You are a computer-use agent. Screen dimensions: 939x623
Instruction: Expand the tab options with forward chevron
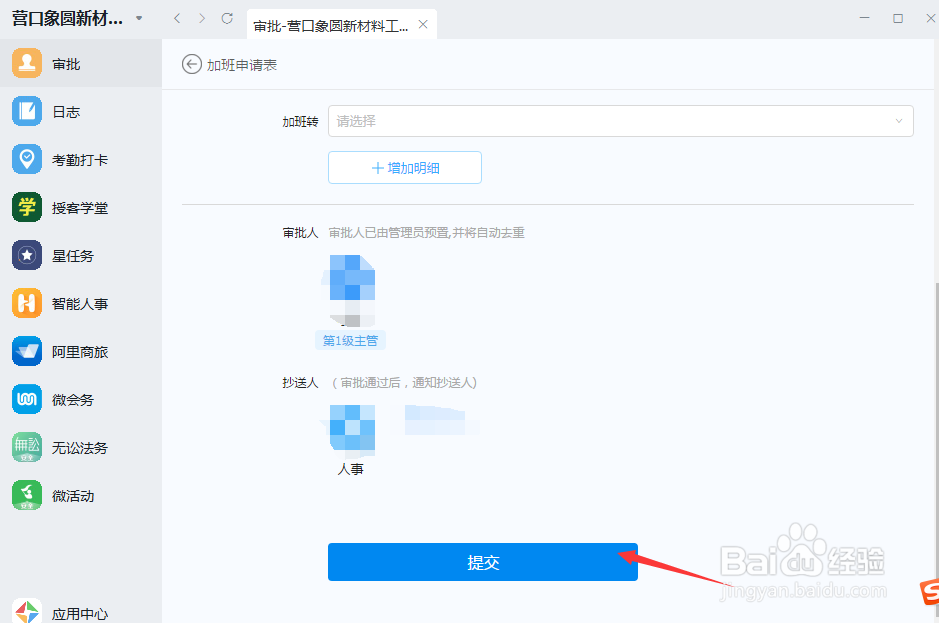pos(200,17)
